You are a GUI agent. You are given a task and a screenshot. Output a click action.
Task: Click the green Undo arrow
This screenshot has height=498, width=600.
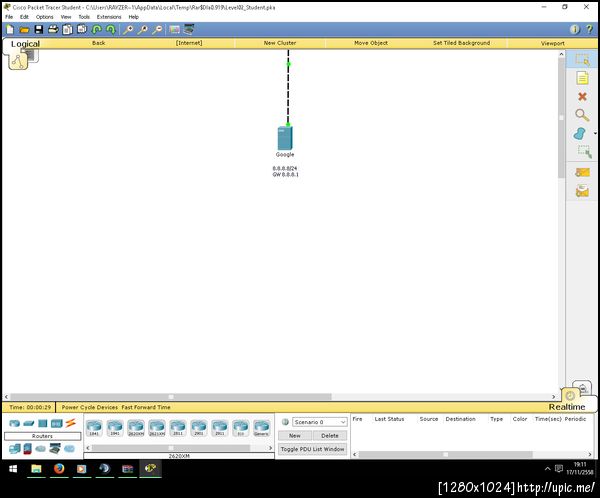(x=97, y=29)
